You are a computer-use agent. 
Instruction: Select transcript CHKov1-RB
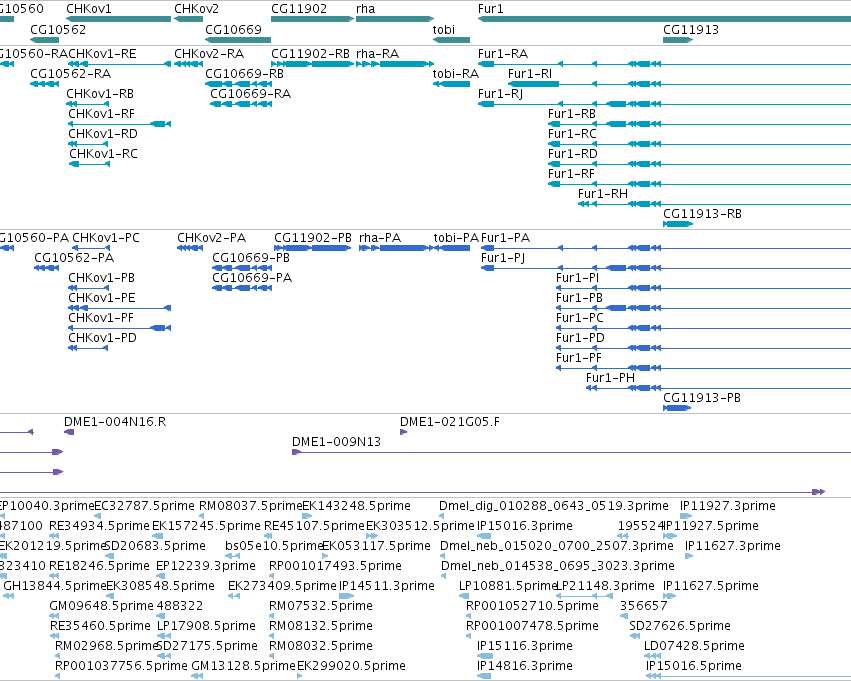[x=100, y=94]
